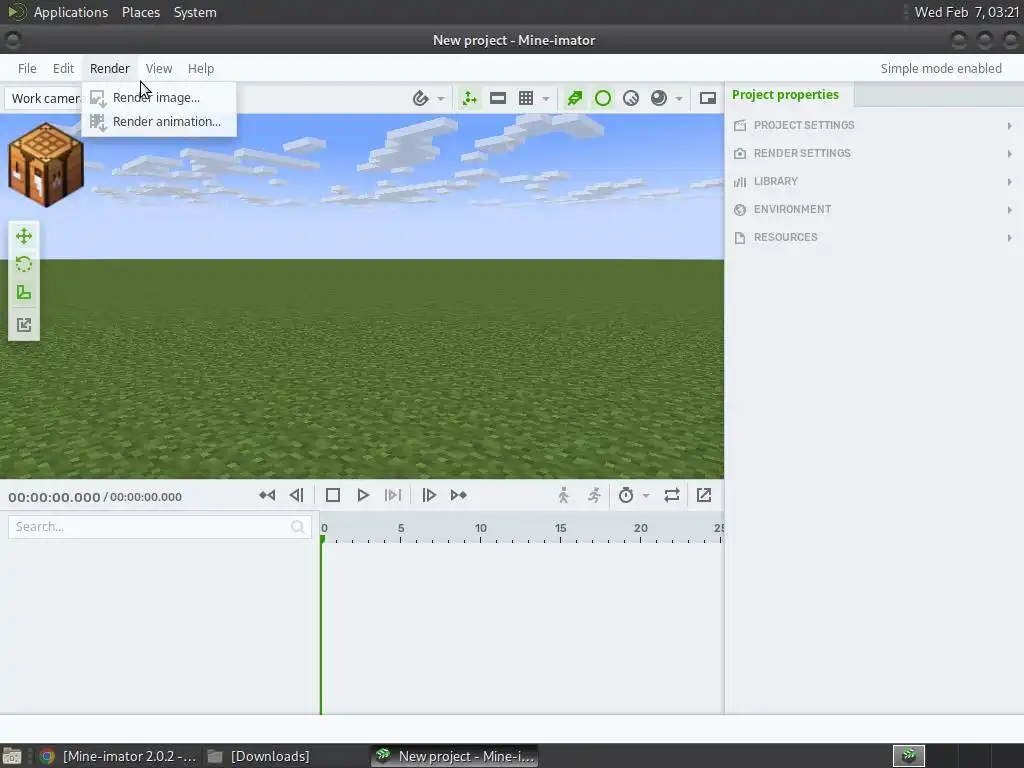The height and width of the screenshot is (768, 1024).
Task: Select the shaded sphere render mode
Action: 659,98
